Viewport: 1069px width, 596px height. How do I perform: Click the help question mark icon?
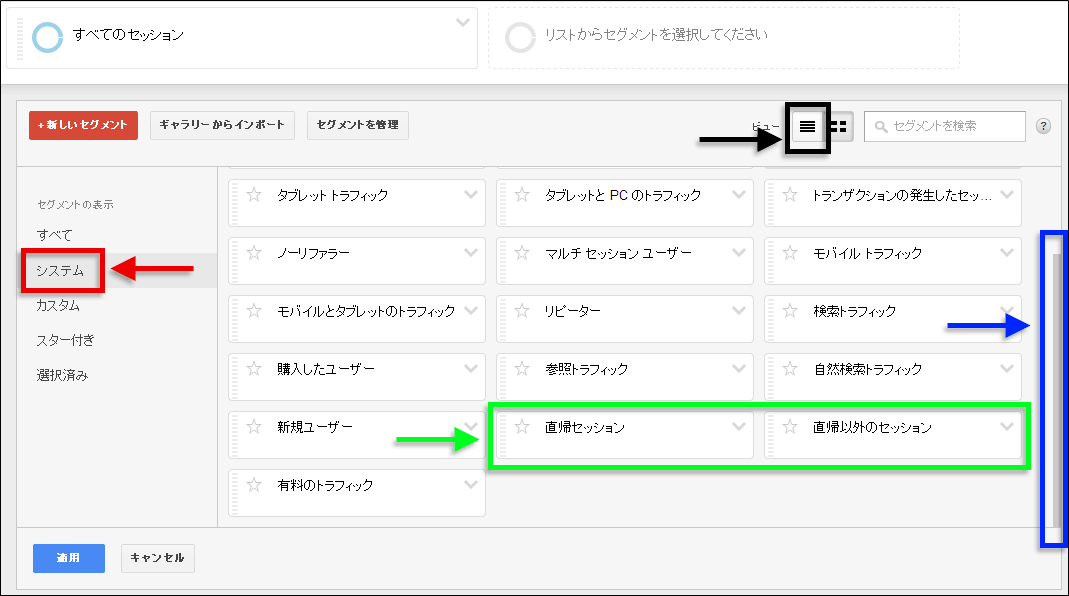coord(1043,126)
